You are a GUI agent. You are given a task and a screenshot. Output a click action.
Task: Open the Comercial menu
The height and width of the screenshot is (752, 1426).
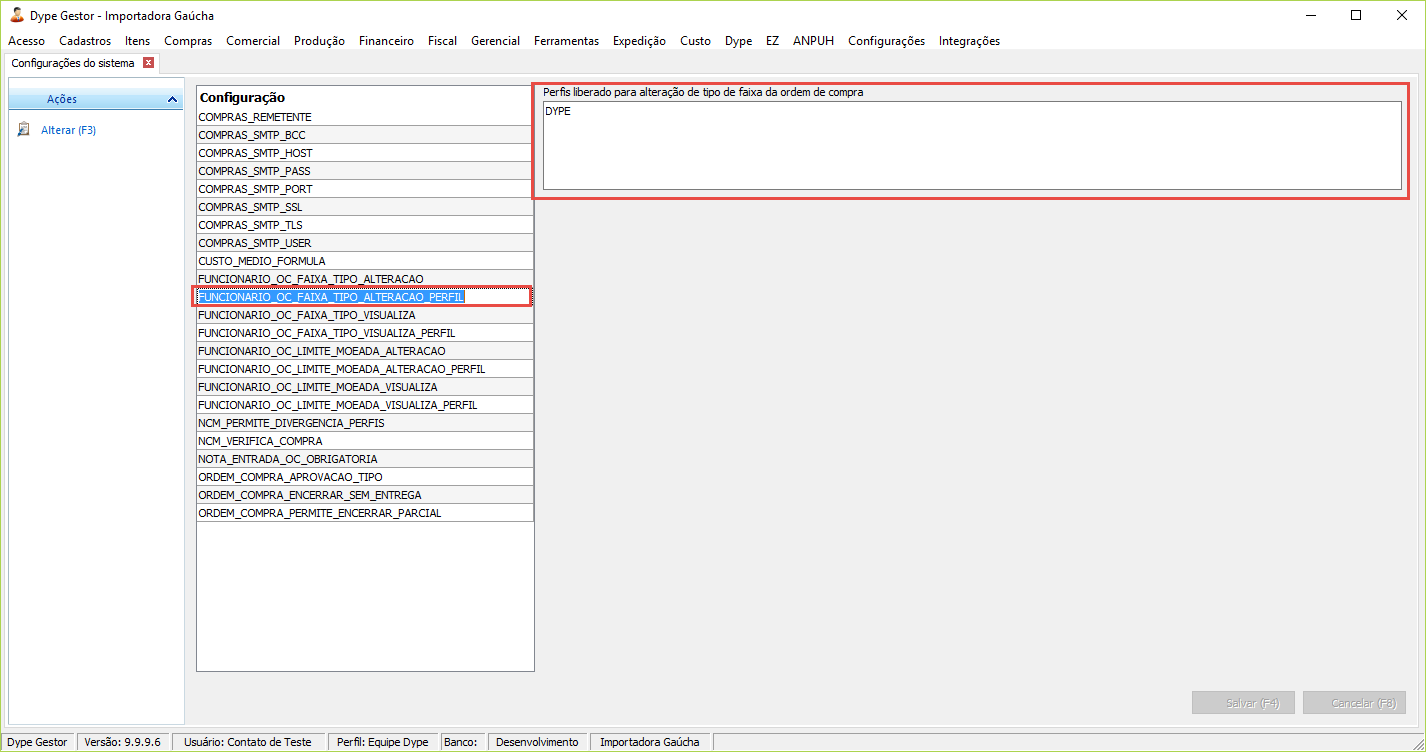253,41
